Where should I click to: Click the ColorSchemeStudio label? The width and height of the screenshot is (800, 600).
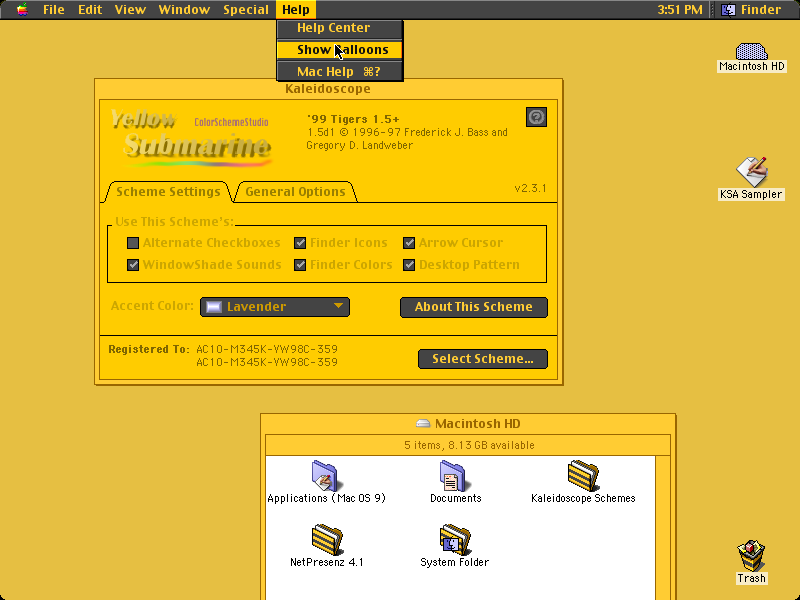[x=231, y=122]
